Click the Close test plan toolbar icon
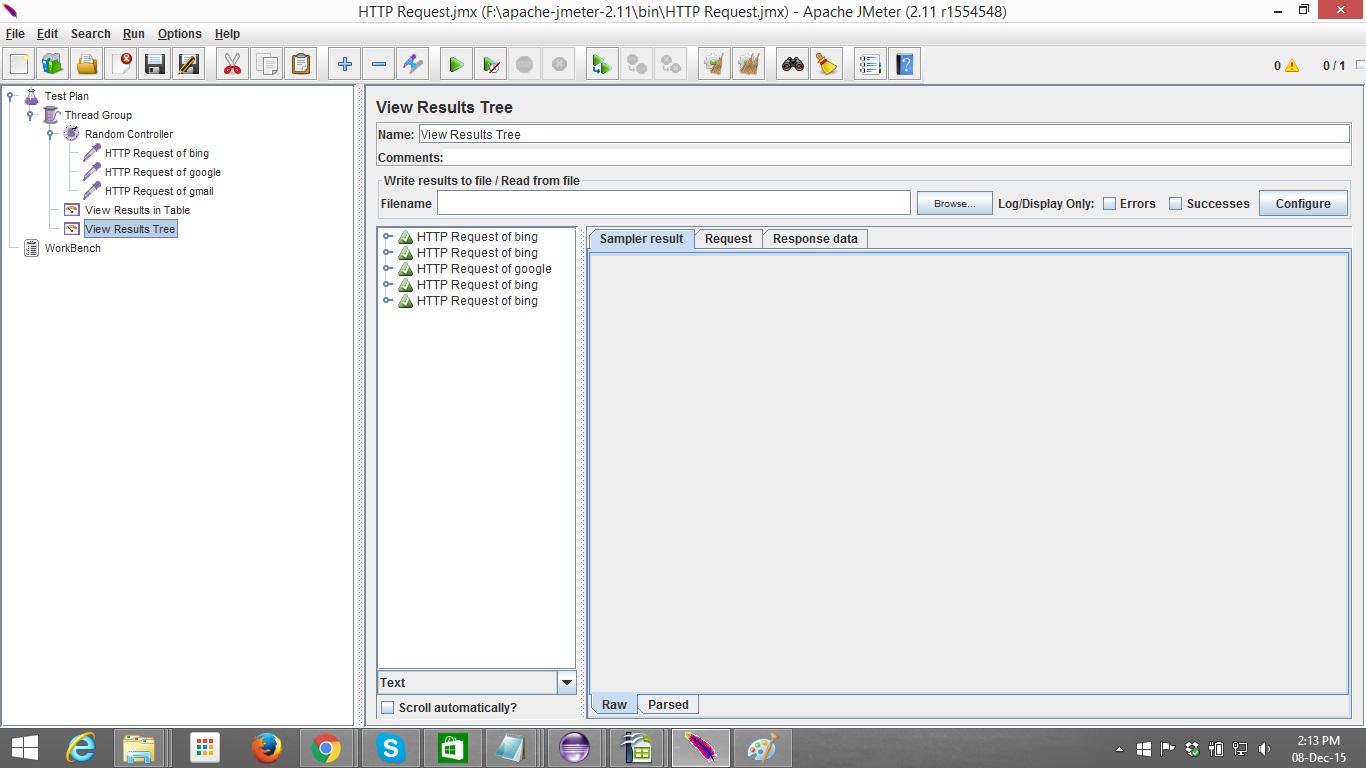Image resolution: width=1366 pixels, height=768 pixels. click(121, 65)
